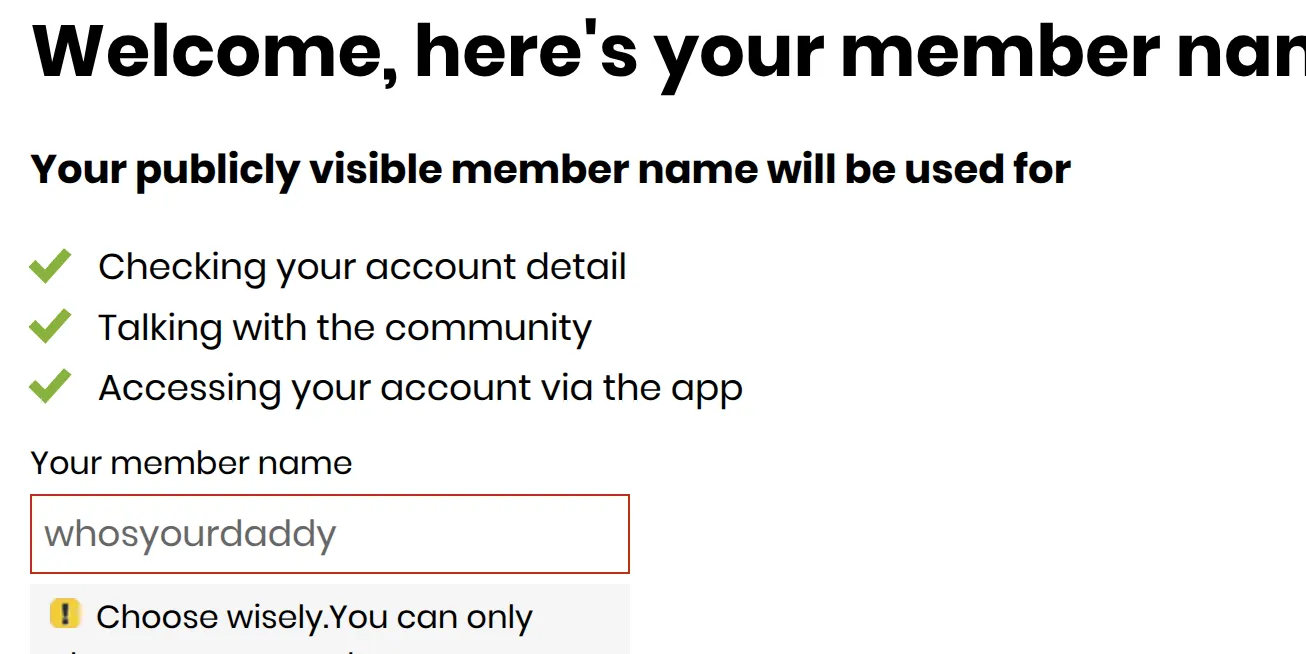Select Accessing your account via the app
This screenshot has height=654, width=1306.
click(x=420, y=387)
